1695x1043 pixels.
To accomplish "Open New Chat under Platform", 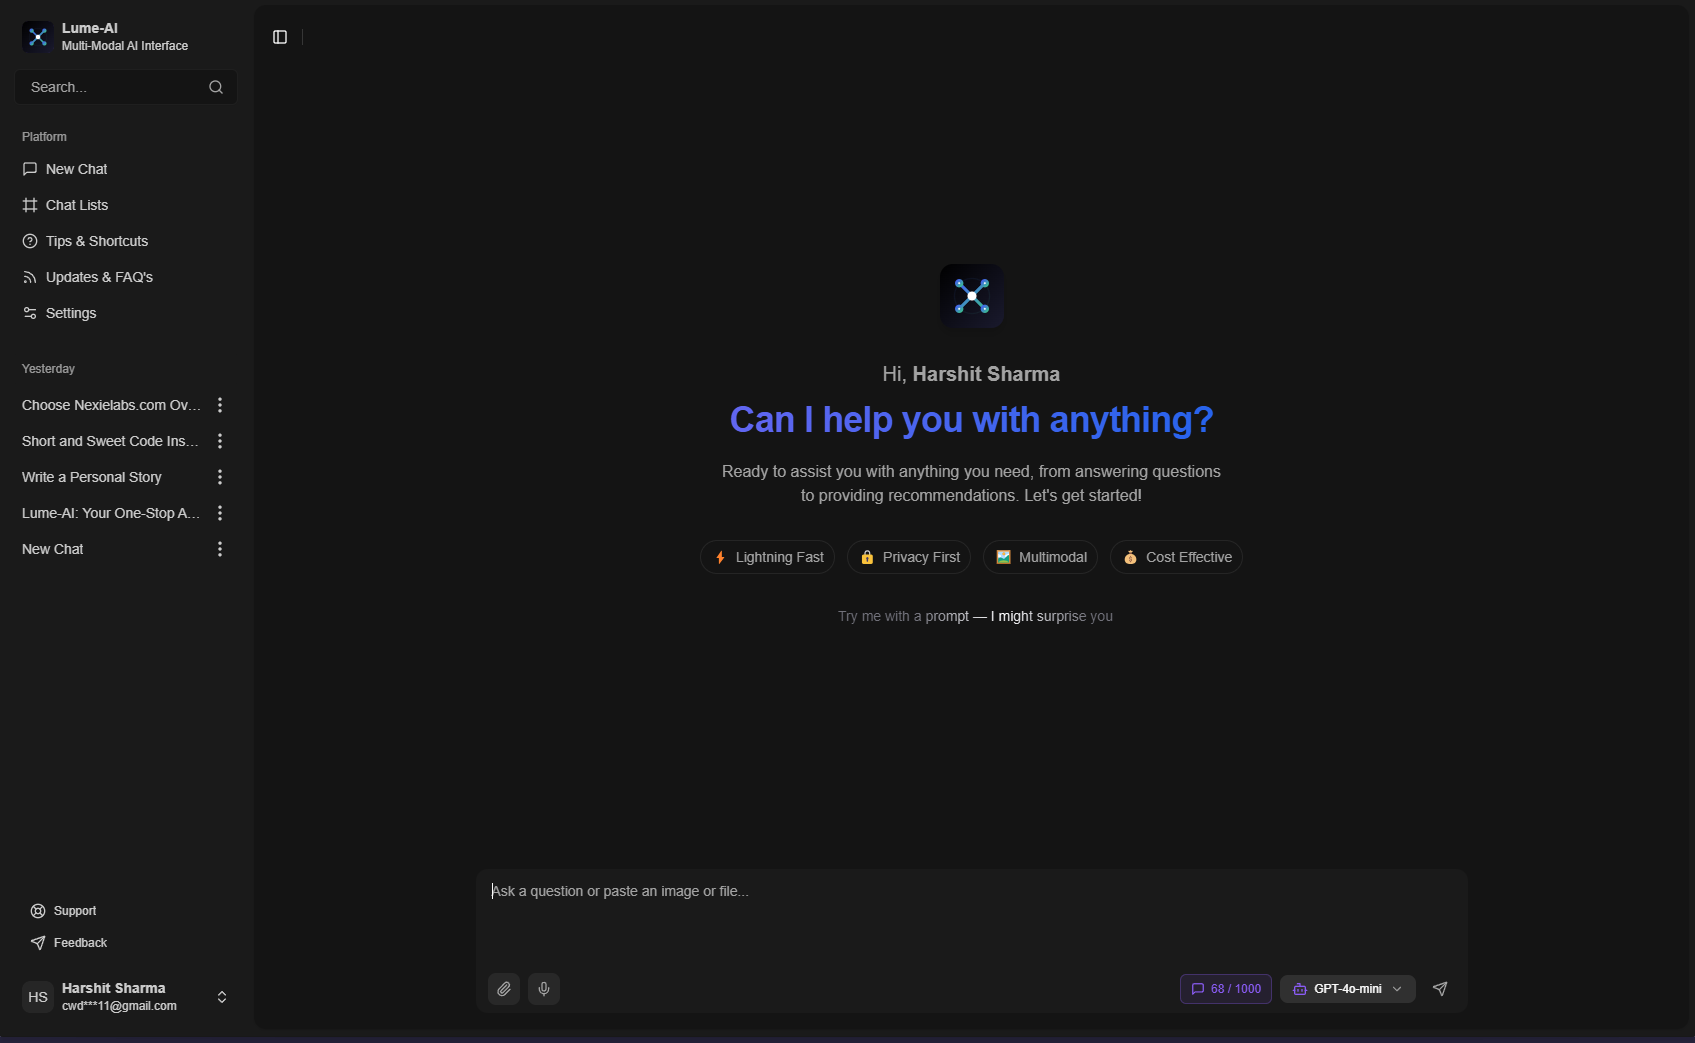I will click(x=126, y=169).
